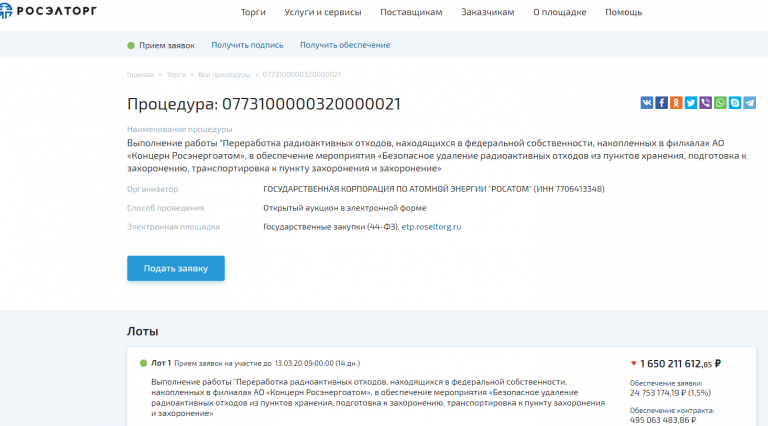Click the Прием заявок status text
The image size is (768, 426).
tap(167, 46)
